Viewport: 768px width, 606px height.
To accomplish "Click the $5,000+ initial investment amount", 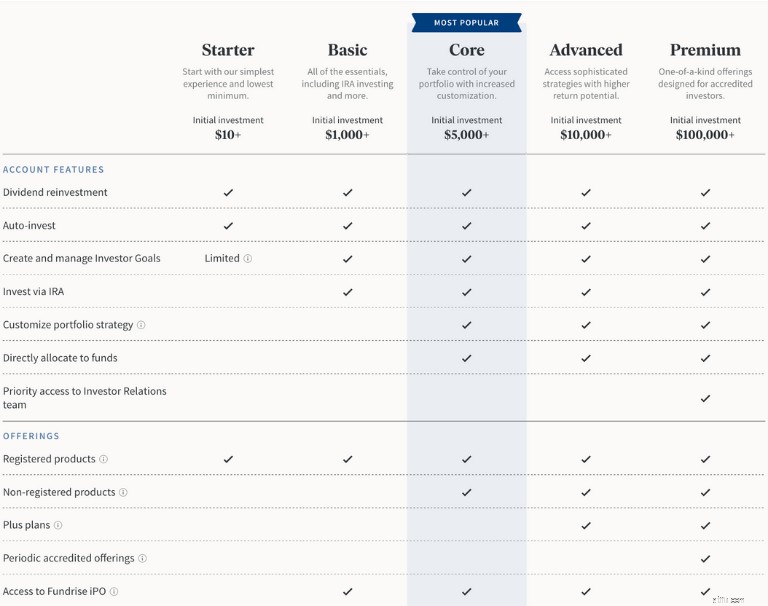I will tap(467, 135).
